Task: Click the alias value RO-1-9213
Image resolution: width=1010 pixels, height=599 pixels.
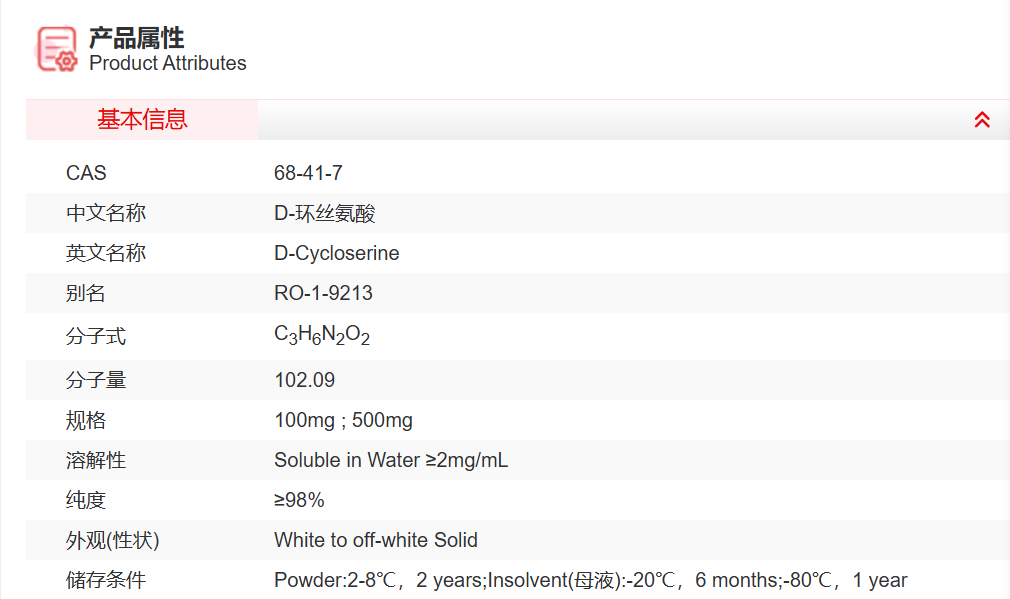Action: point(323,293)
